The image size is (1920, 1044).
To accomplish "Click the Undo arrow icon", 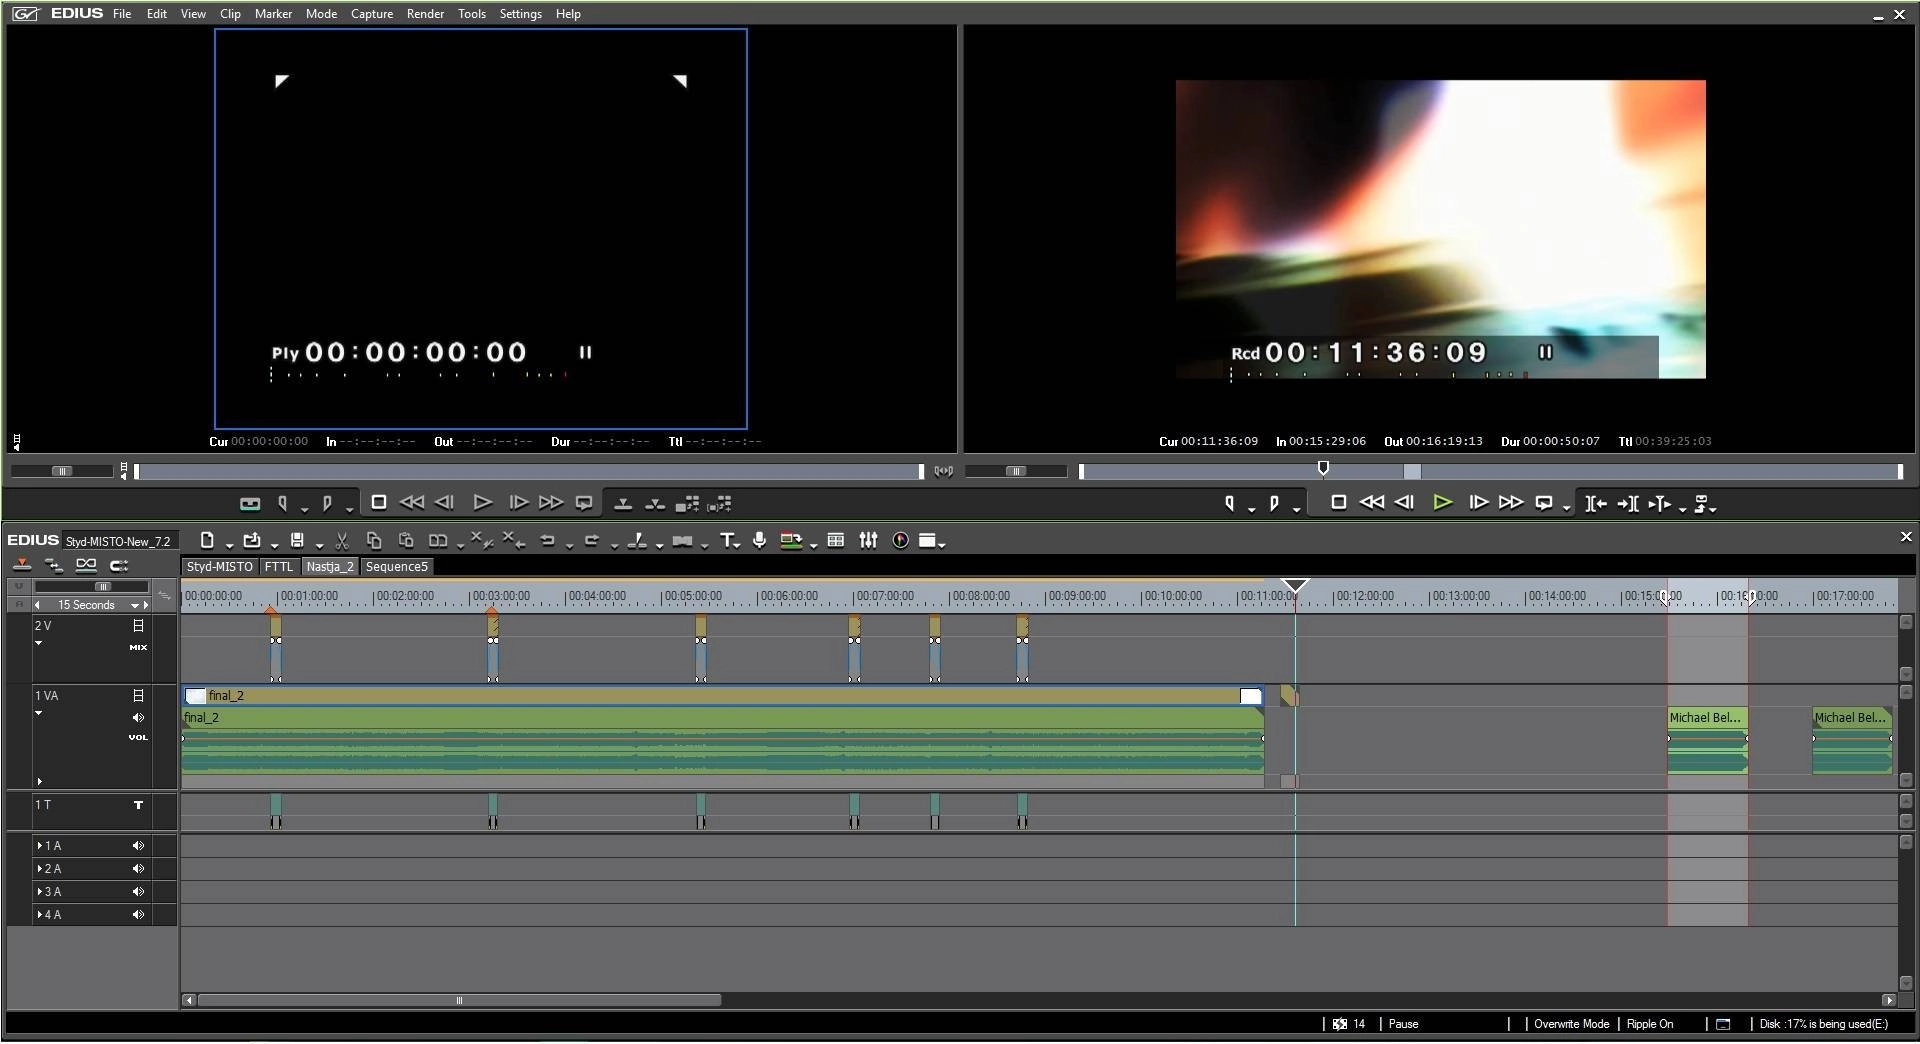I will [547, 540].
